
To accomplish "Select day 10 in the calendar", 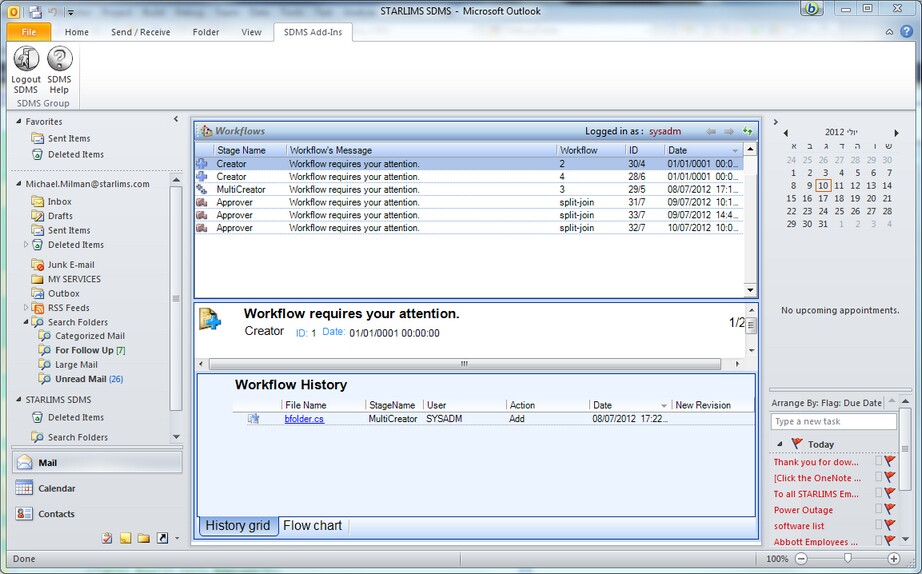I will [823, 186].
